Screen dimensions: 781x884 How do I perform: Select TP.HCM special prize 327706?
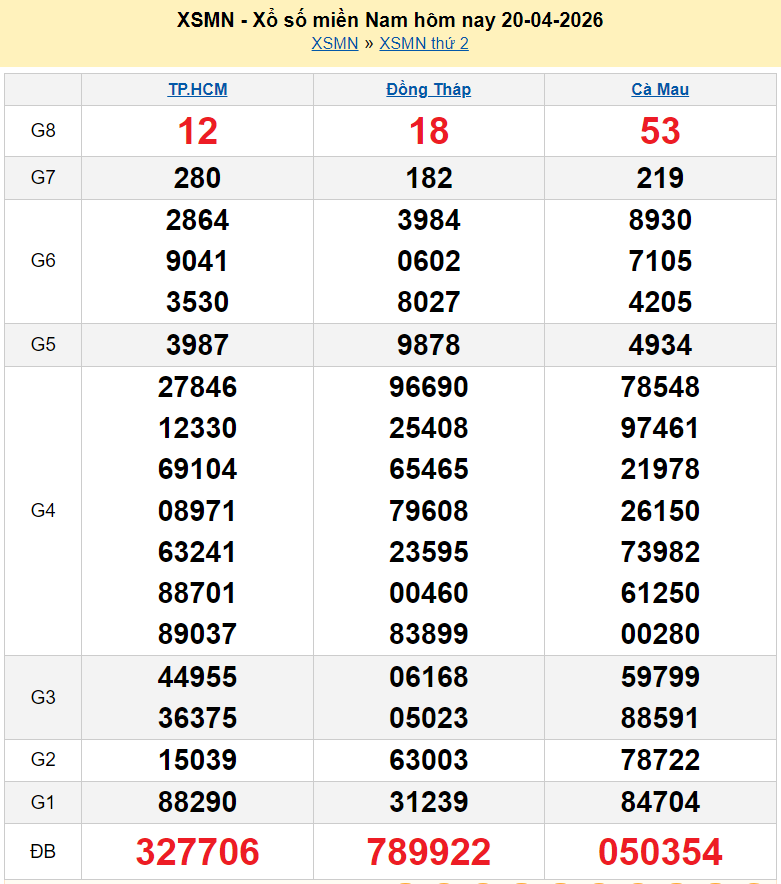(x=197, y=852)
